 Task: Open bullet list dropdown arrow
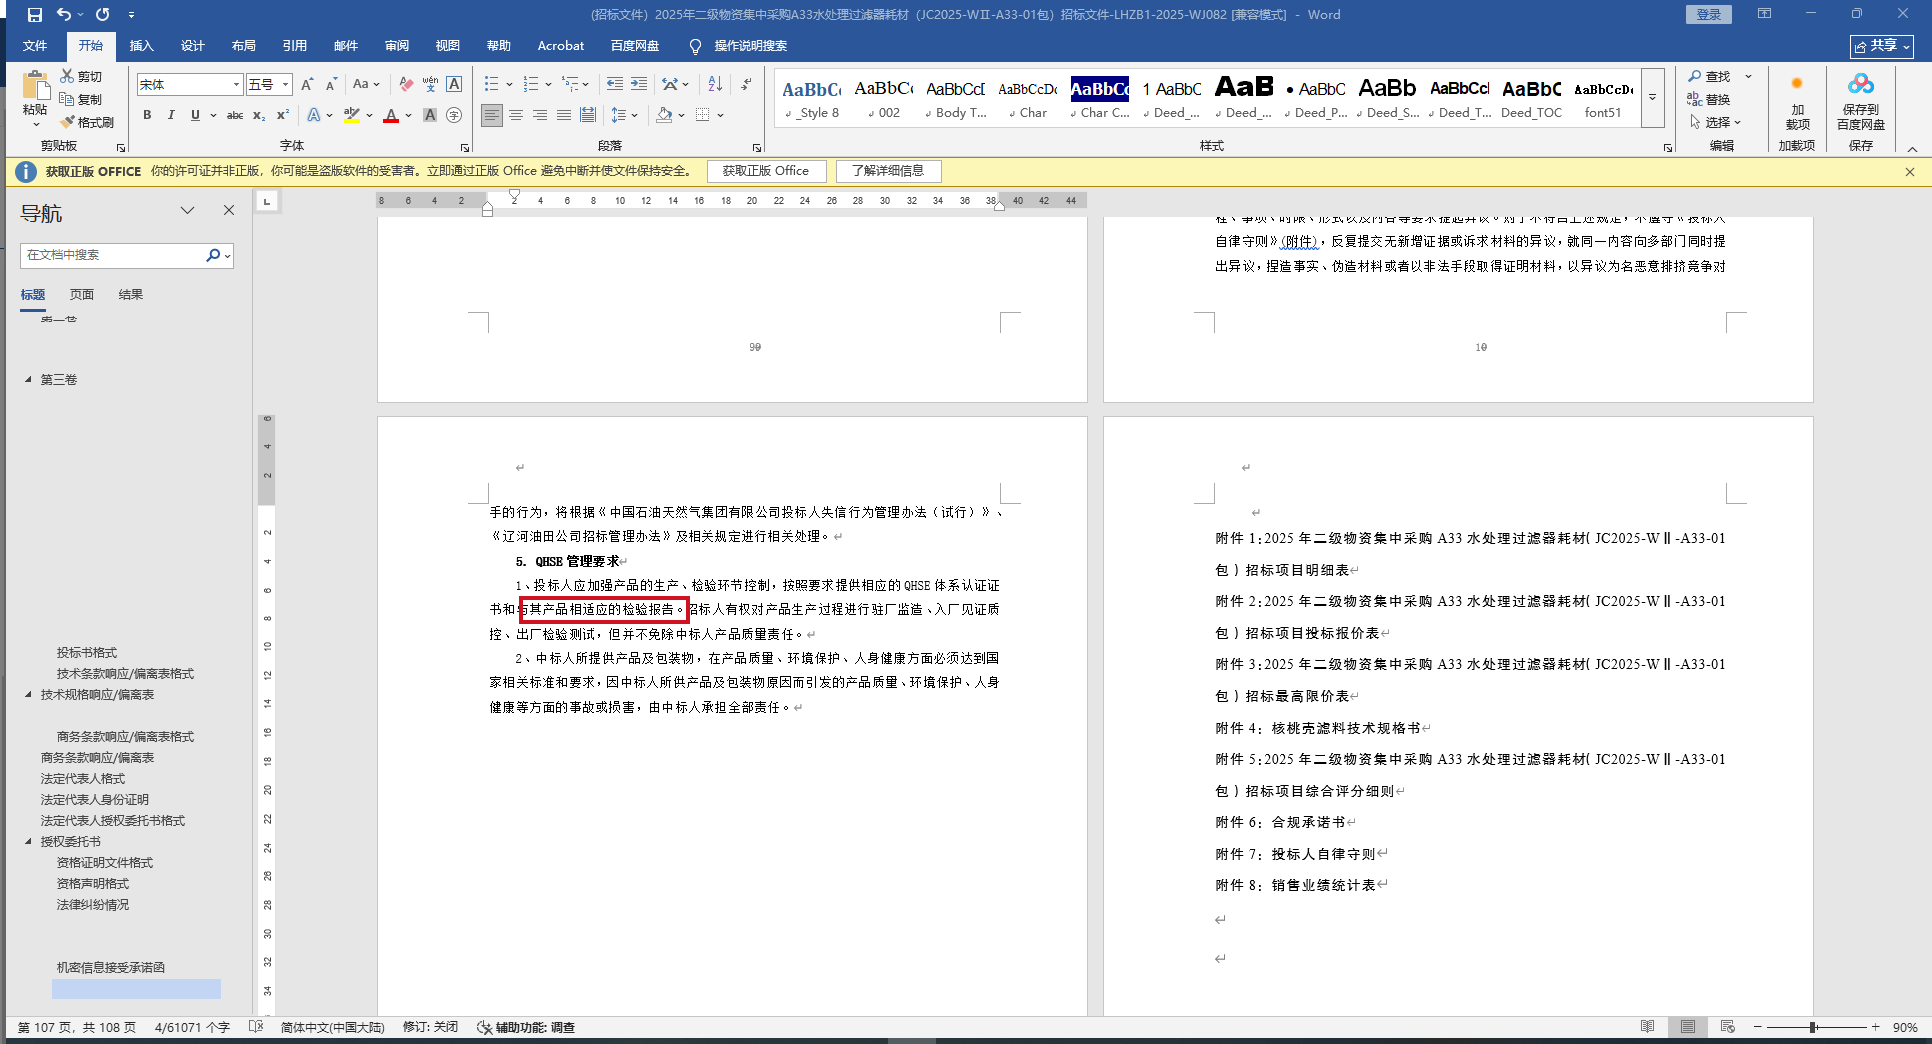(509, 84)
